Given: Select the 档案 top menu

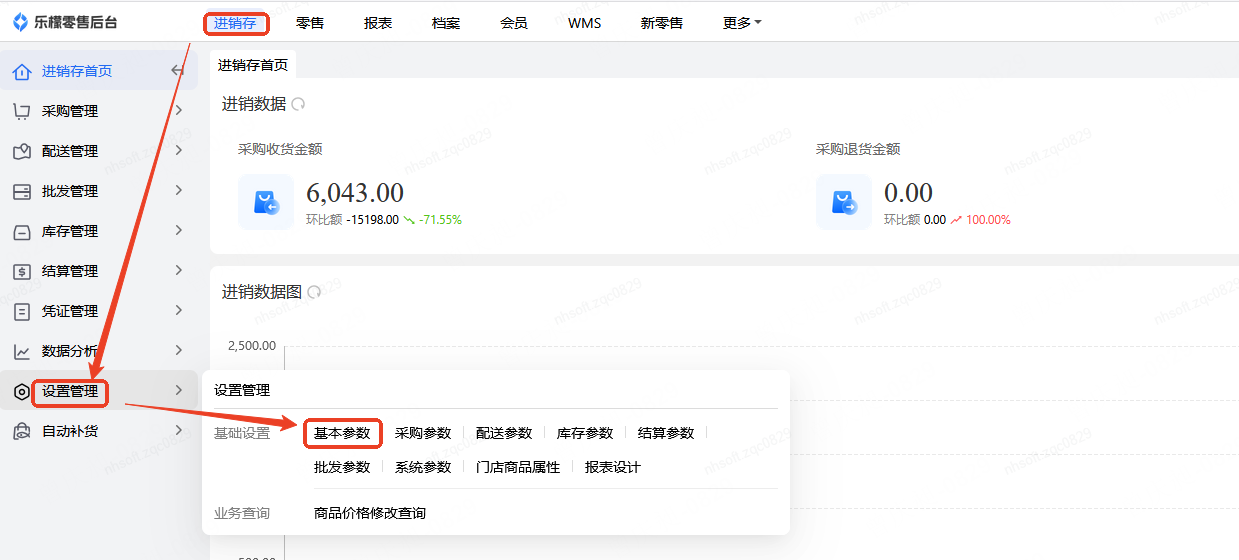Looking at the screenshot, I should [x=446, y=23].
